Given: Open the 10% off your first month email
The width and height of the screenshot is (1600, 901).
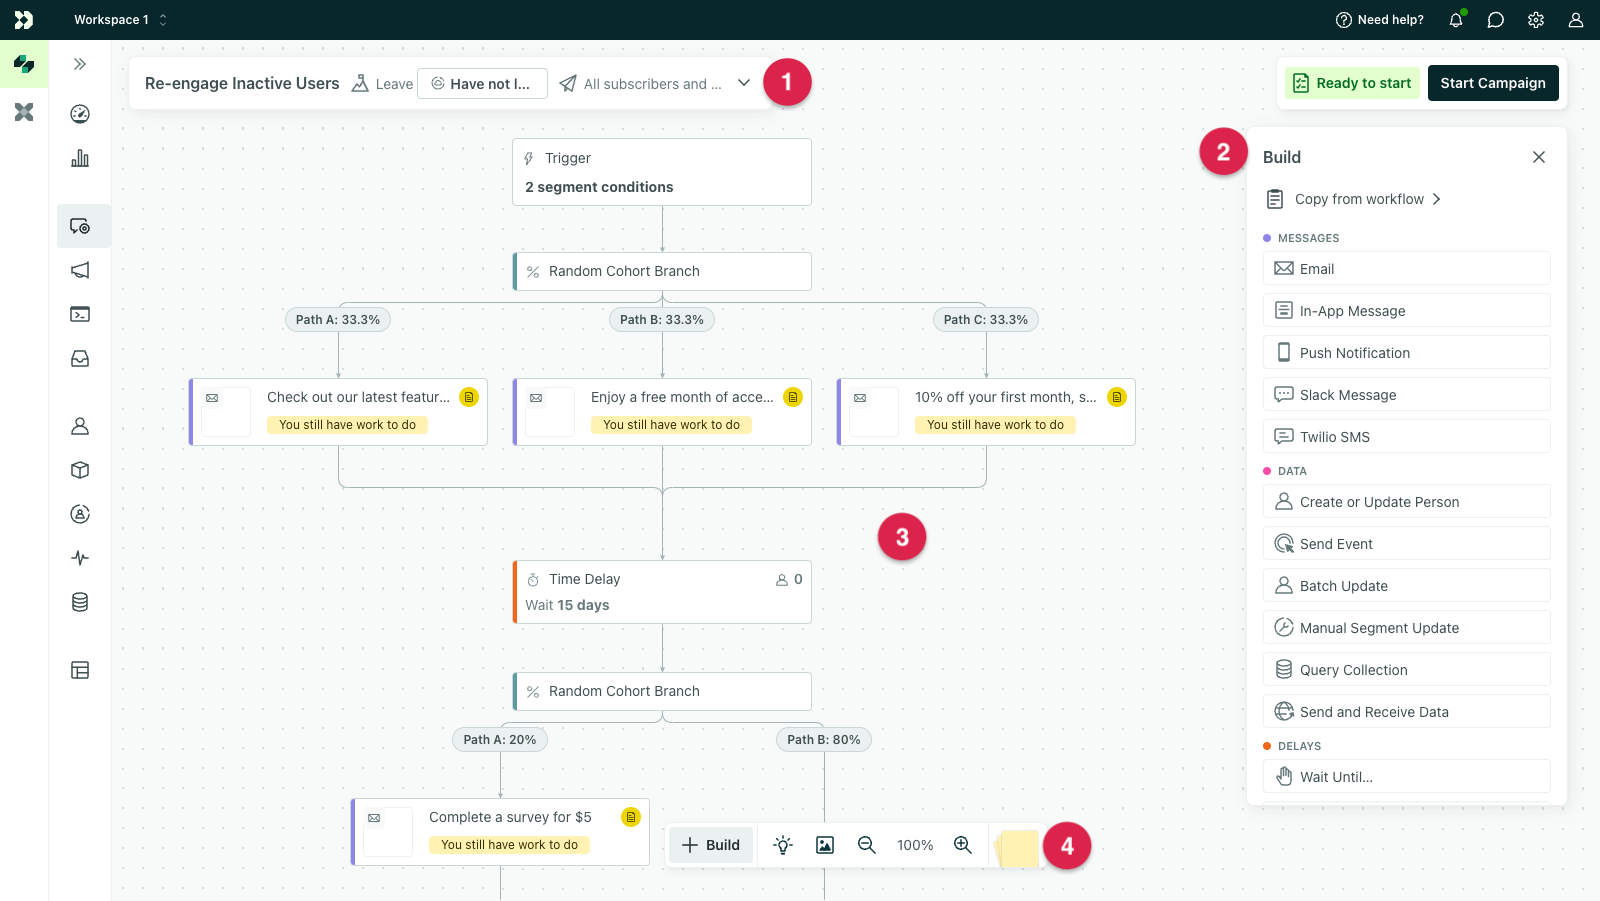Looking at the screenshot, I should (x=986, y=412).
